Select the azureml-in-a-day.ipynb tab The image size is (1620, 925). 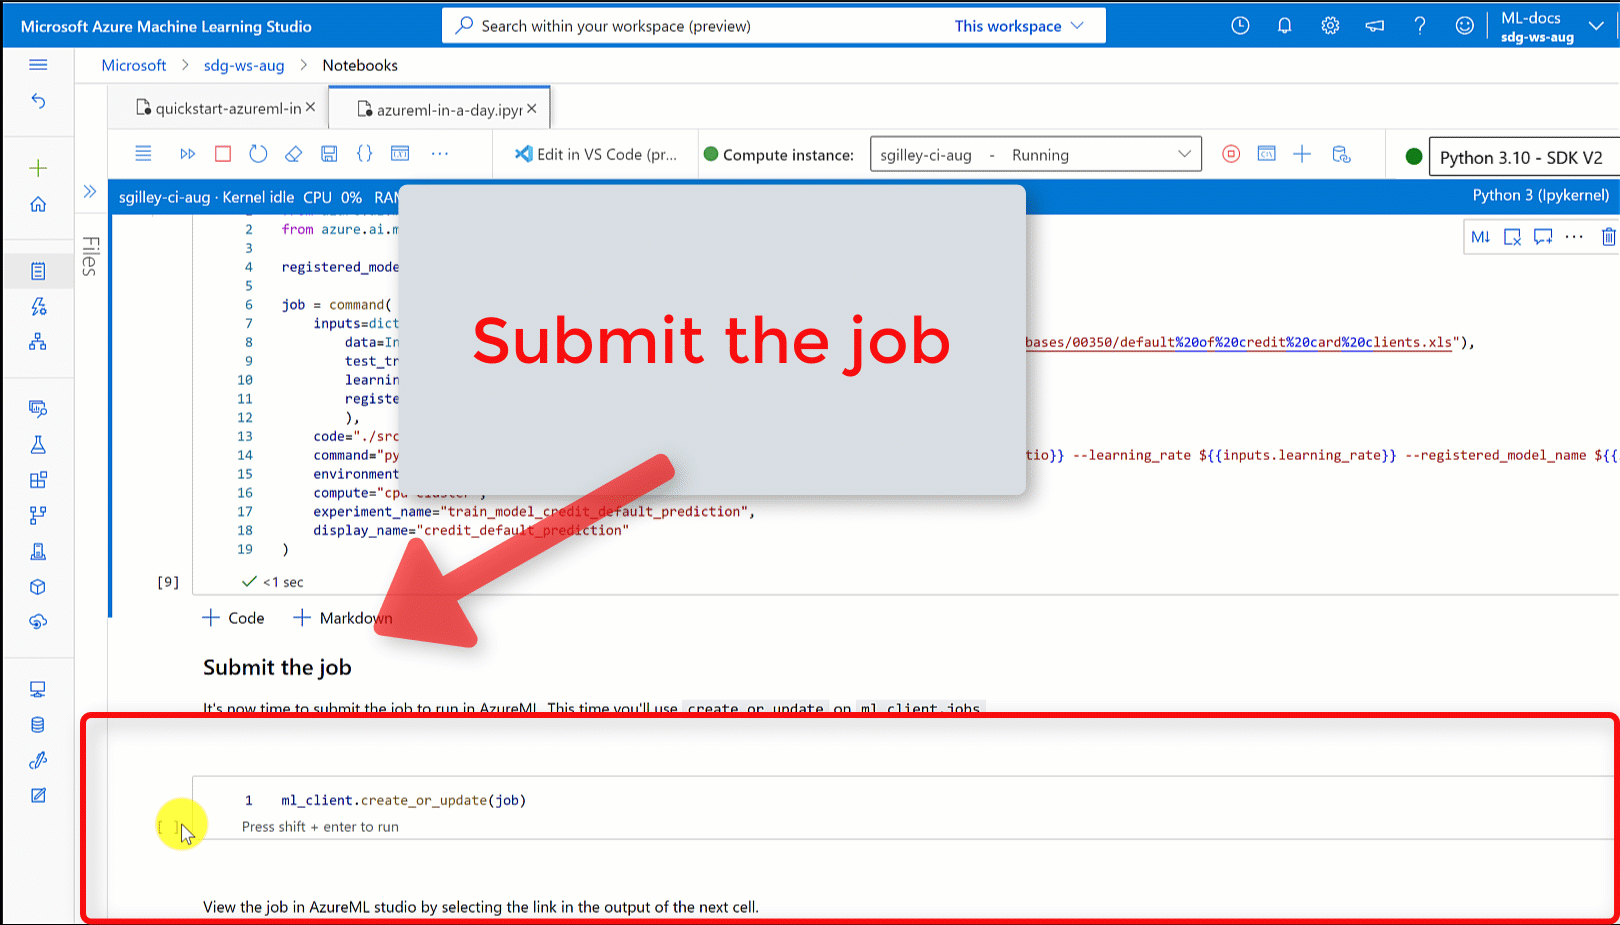coord(440,108)
